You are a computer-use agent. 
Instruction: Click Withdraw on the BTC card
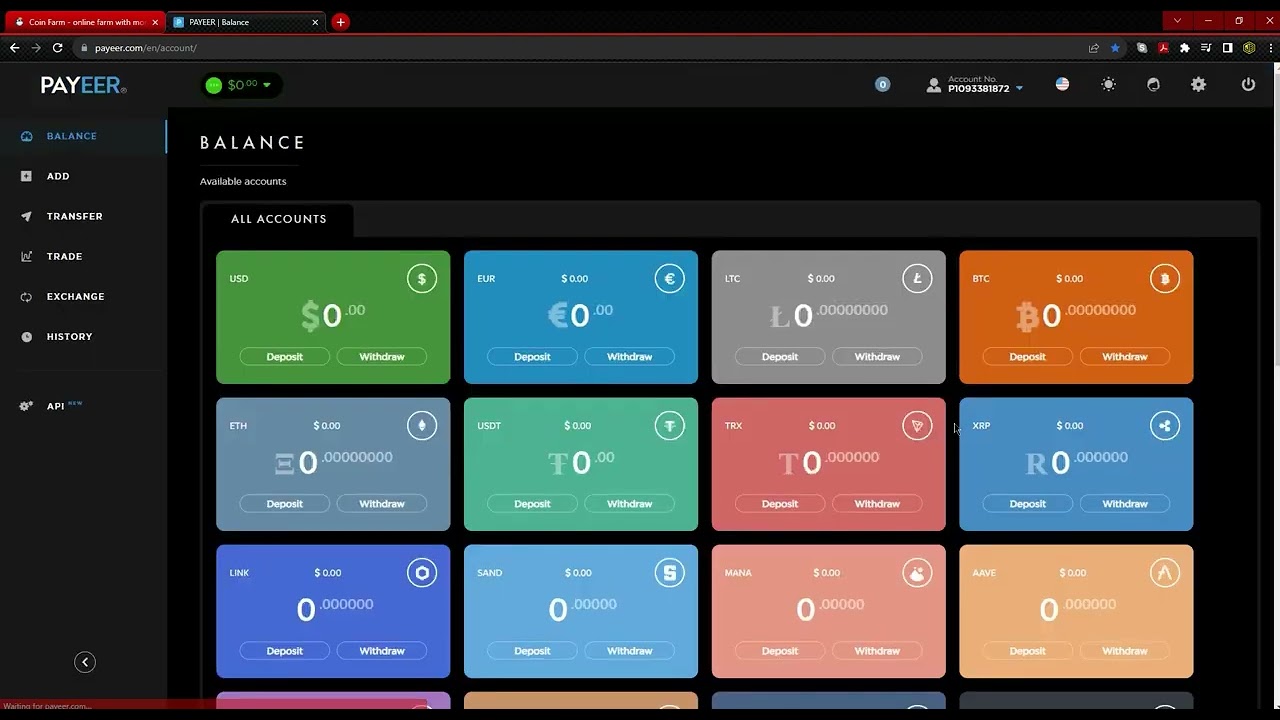tap(1125, 357)
